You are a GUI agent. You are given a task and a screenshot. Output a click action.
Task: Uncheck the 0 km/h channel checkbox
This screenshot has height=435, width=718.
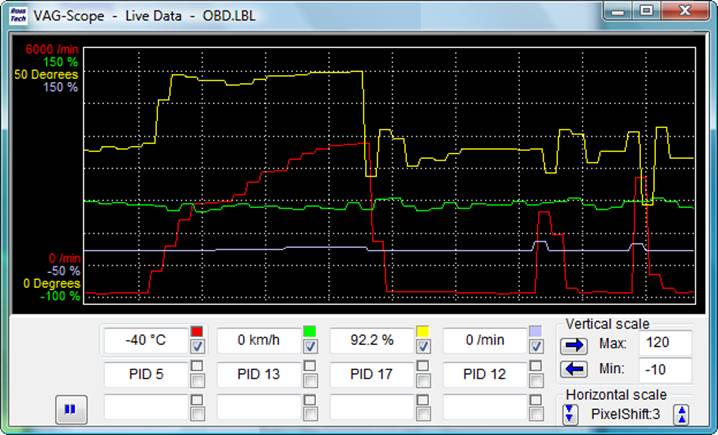click(x=310, y=346)
